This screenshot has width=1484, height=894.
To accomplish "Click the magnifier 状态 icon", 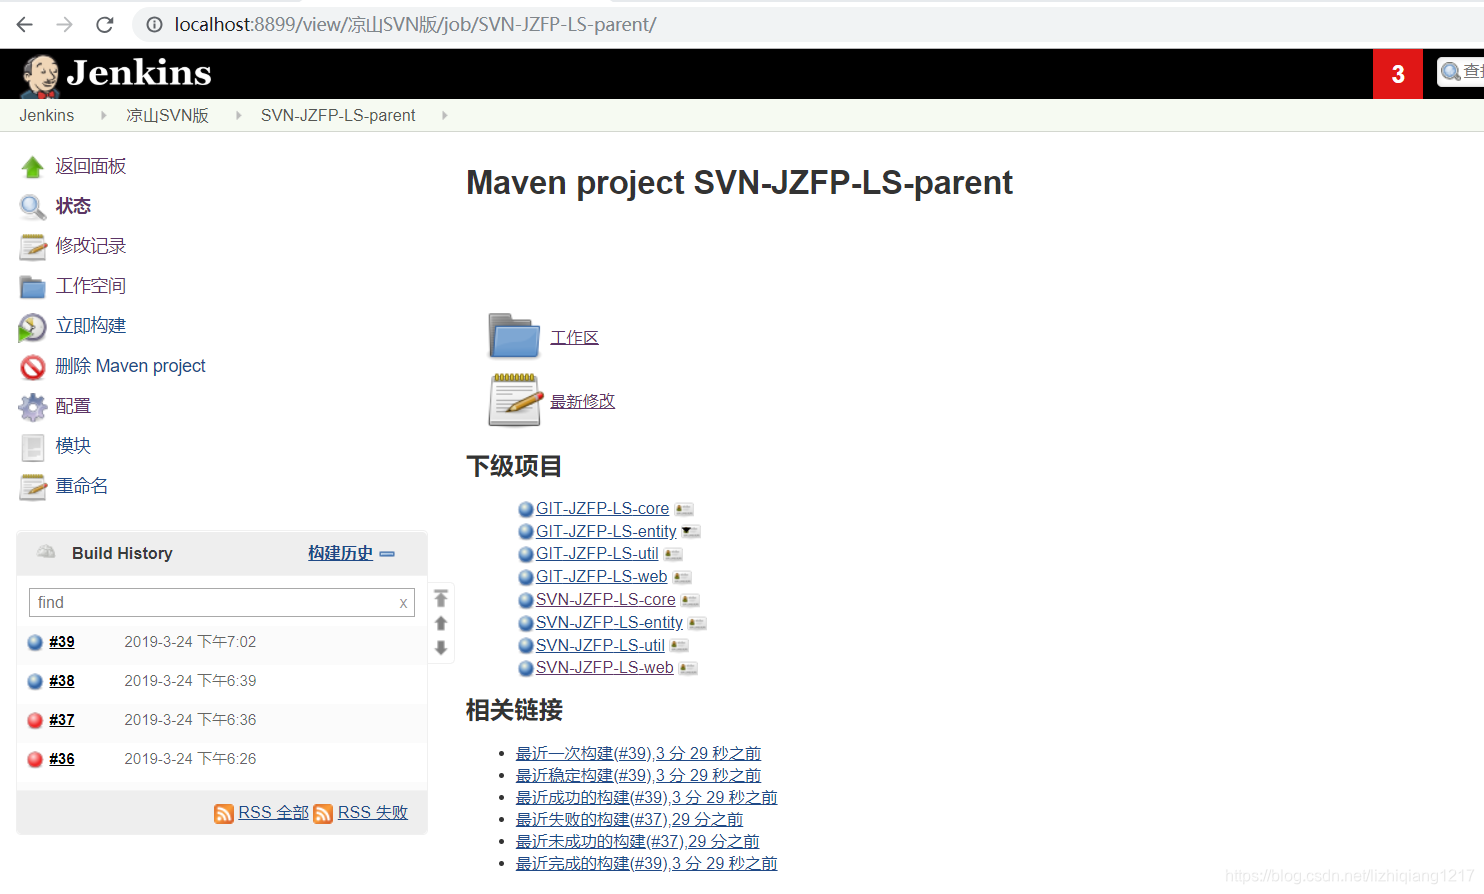I will pos(33,207).
